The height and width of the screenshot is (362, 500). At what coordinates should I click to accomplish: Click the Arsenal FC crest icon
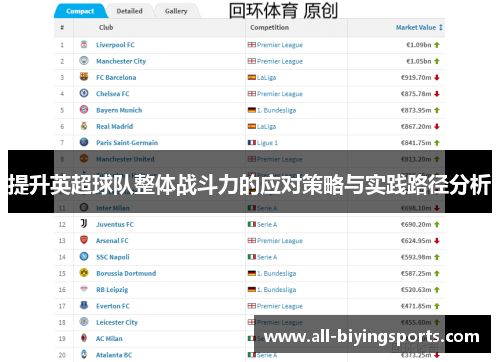(84, 240)
